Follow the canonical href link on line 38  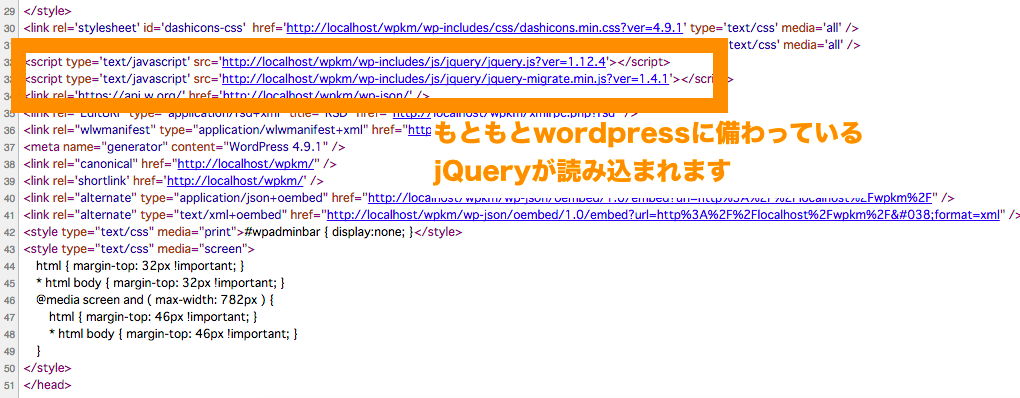coord(247,164)
